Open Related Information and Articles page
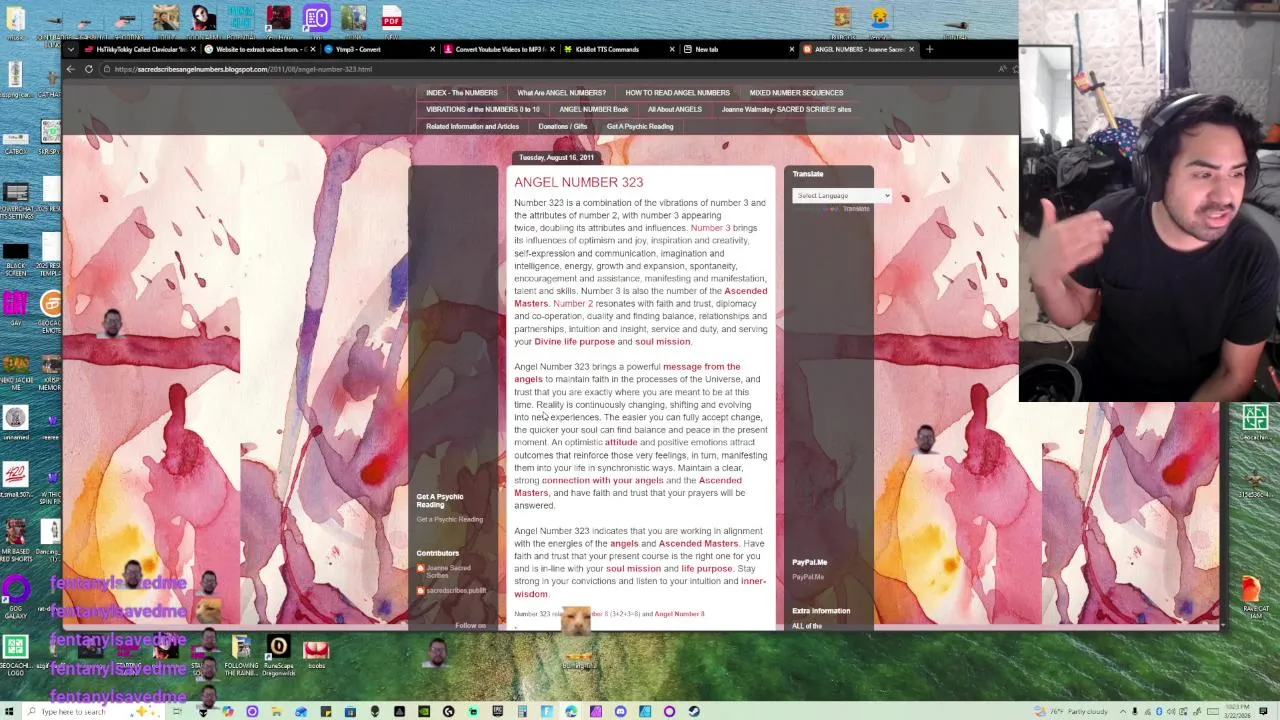This screenshot has width=1280, height=720. (x=472, y=126)
